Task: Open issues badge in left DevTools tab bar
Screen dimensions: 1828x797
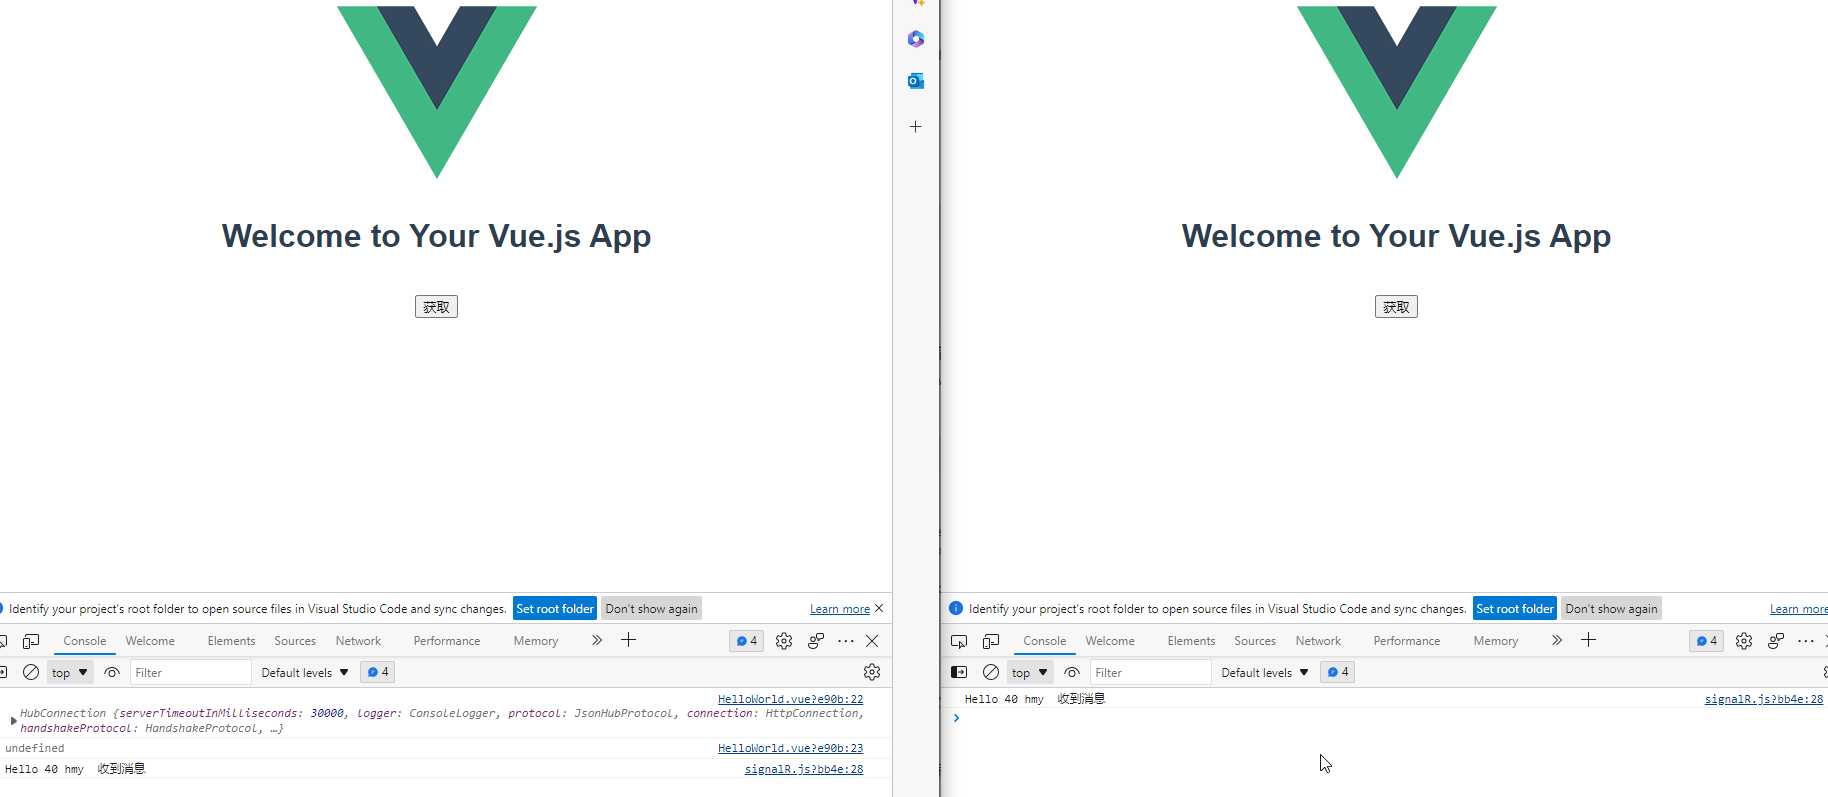Action: [747, 641]
